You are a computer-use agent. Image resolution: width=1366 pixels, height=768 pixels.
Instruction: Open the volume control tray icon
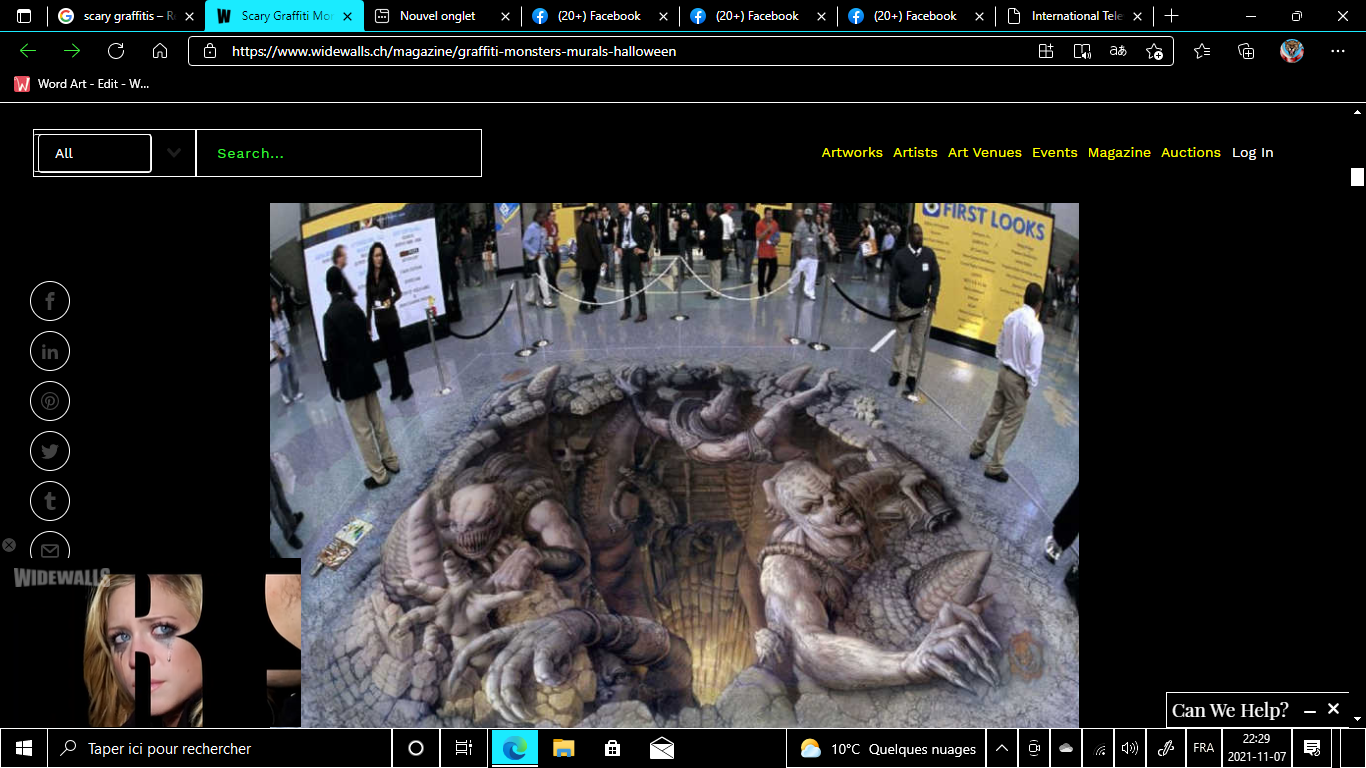[1130, 748]
